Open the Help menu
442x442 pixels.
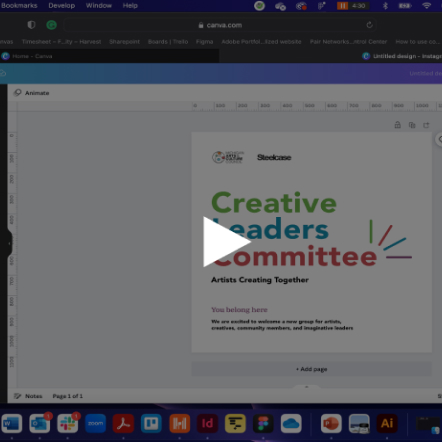pos(130,6)
